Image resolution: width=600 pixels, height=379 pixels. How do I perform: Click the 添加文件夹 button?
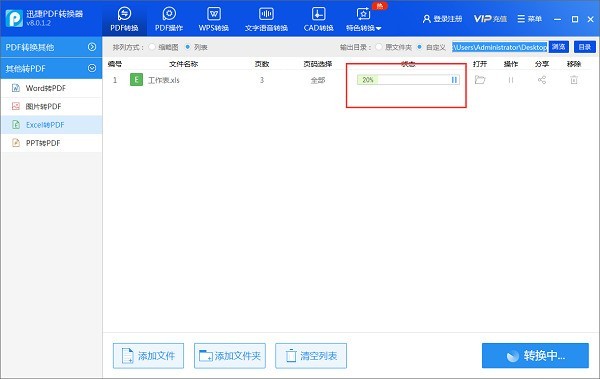pos(230,356)
